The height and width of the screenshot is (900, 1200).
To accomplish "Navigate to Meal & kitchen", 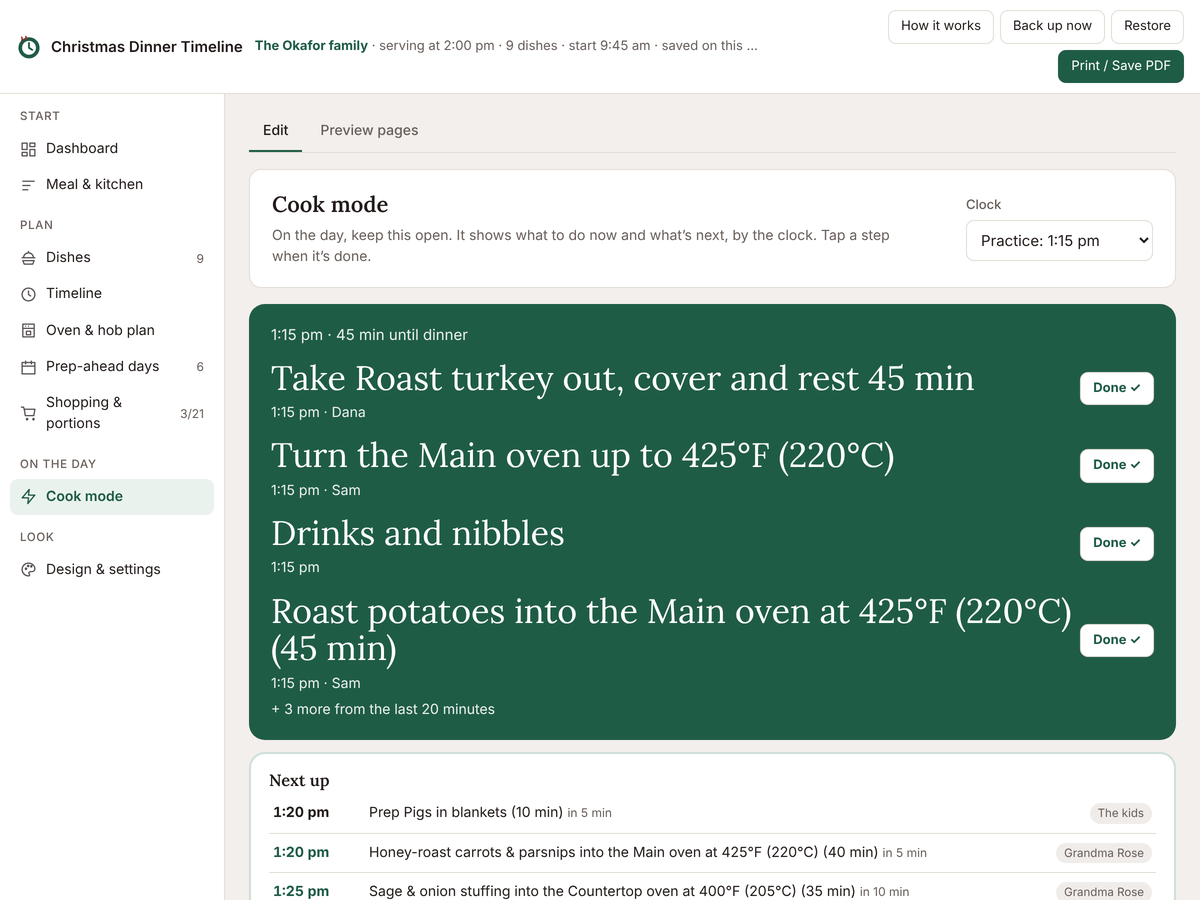I will pos(112,185).
